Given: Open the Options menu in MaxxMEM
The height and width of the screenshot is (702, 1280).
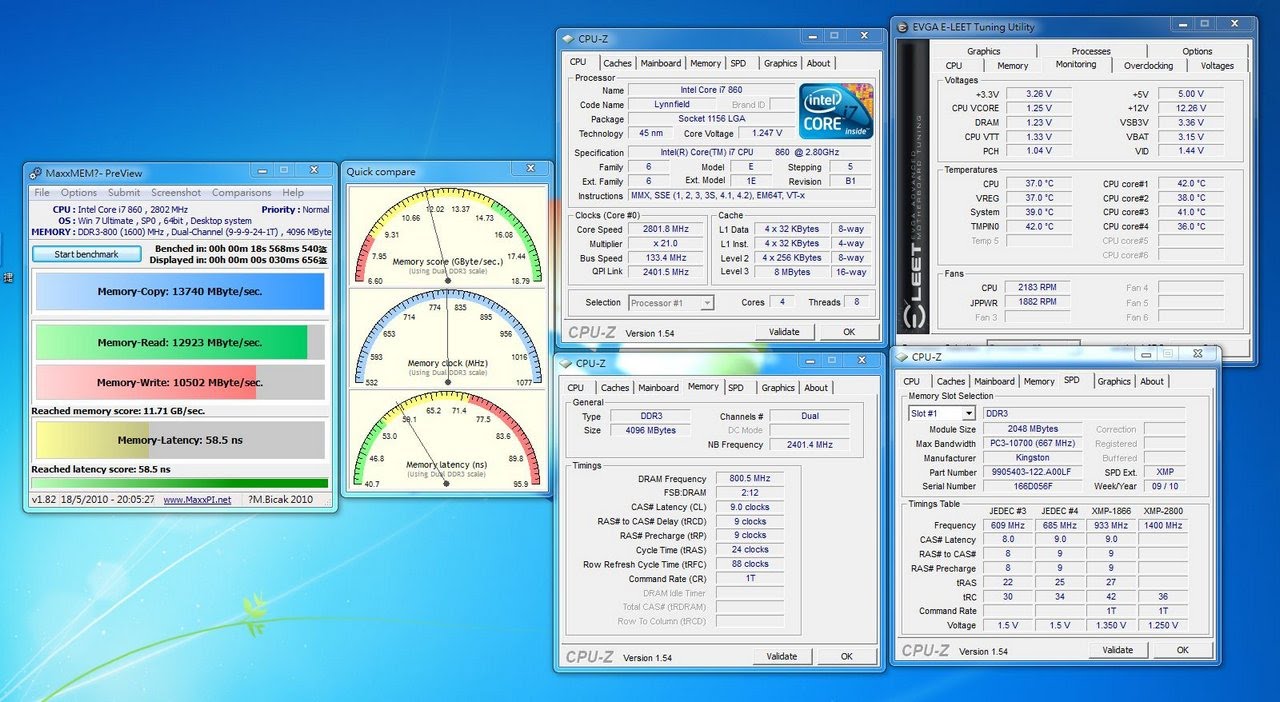Looking at the screenshot, I should click(79, 193).
